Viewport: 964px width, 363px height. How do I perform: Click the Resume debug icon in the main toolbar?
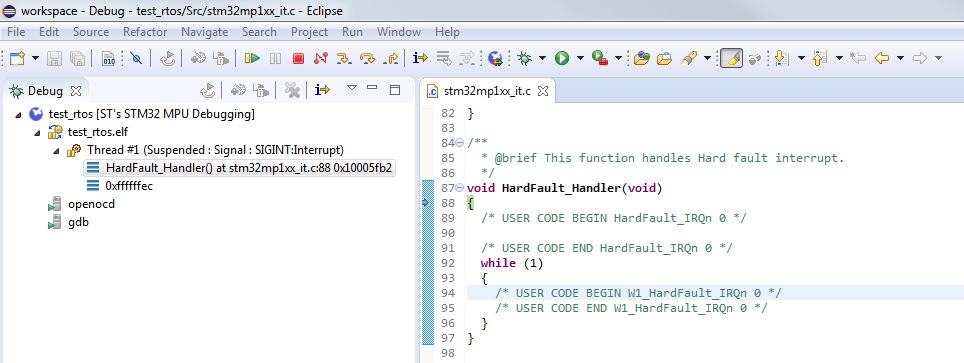[x=252, y=58]
